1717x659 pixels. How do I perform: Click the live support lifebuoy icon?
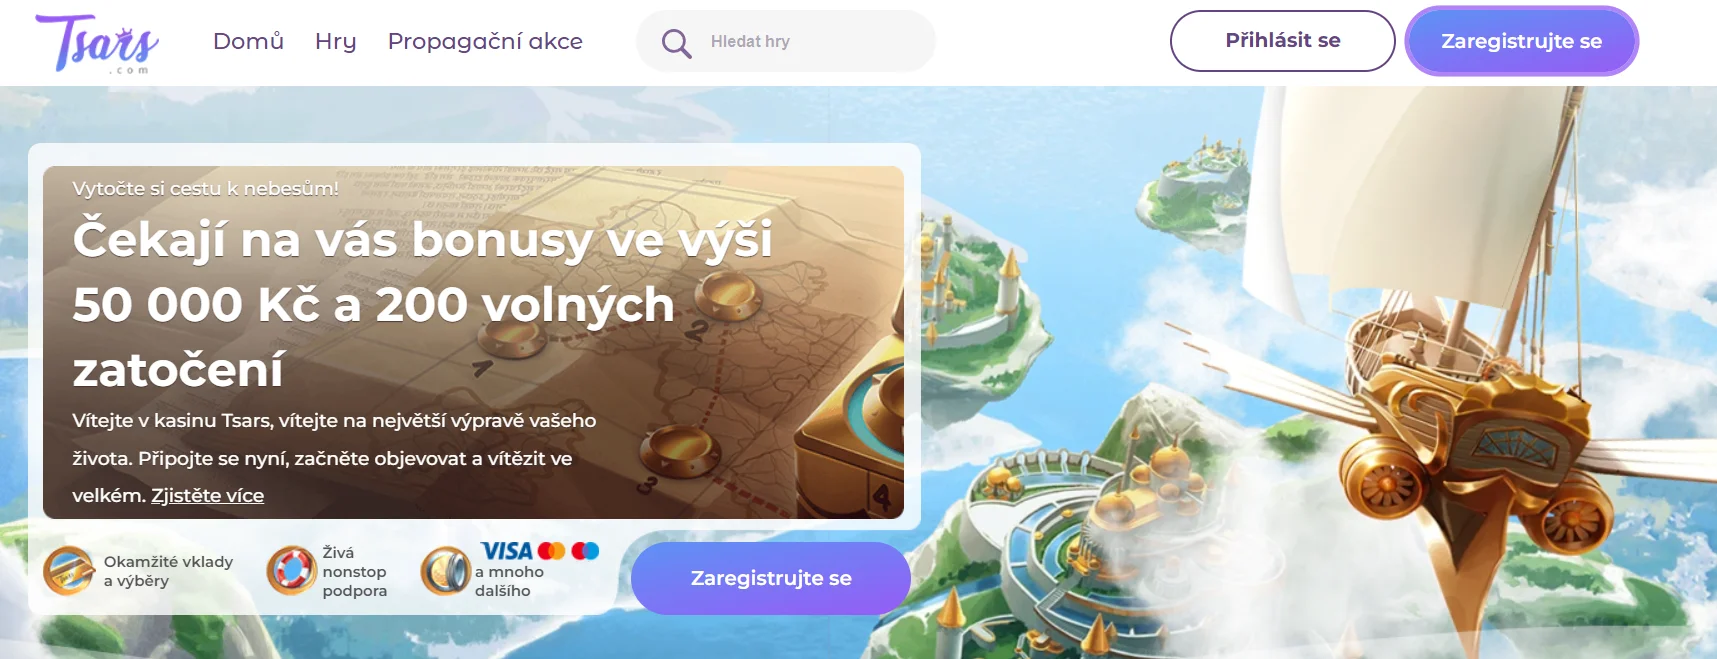coord(292,571)
